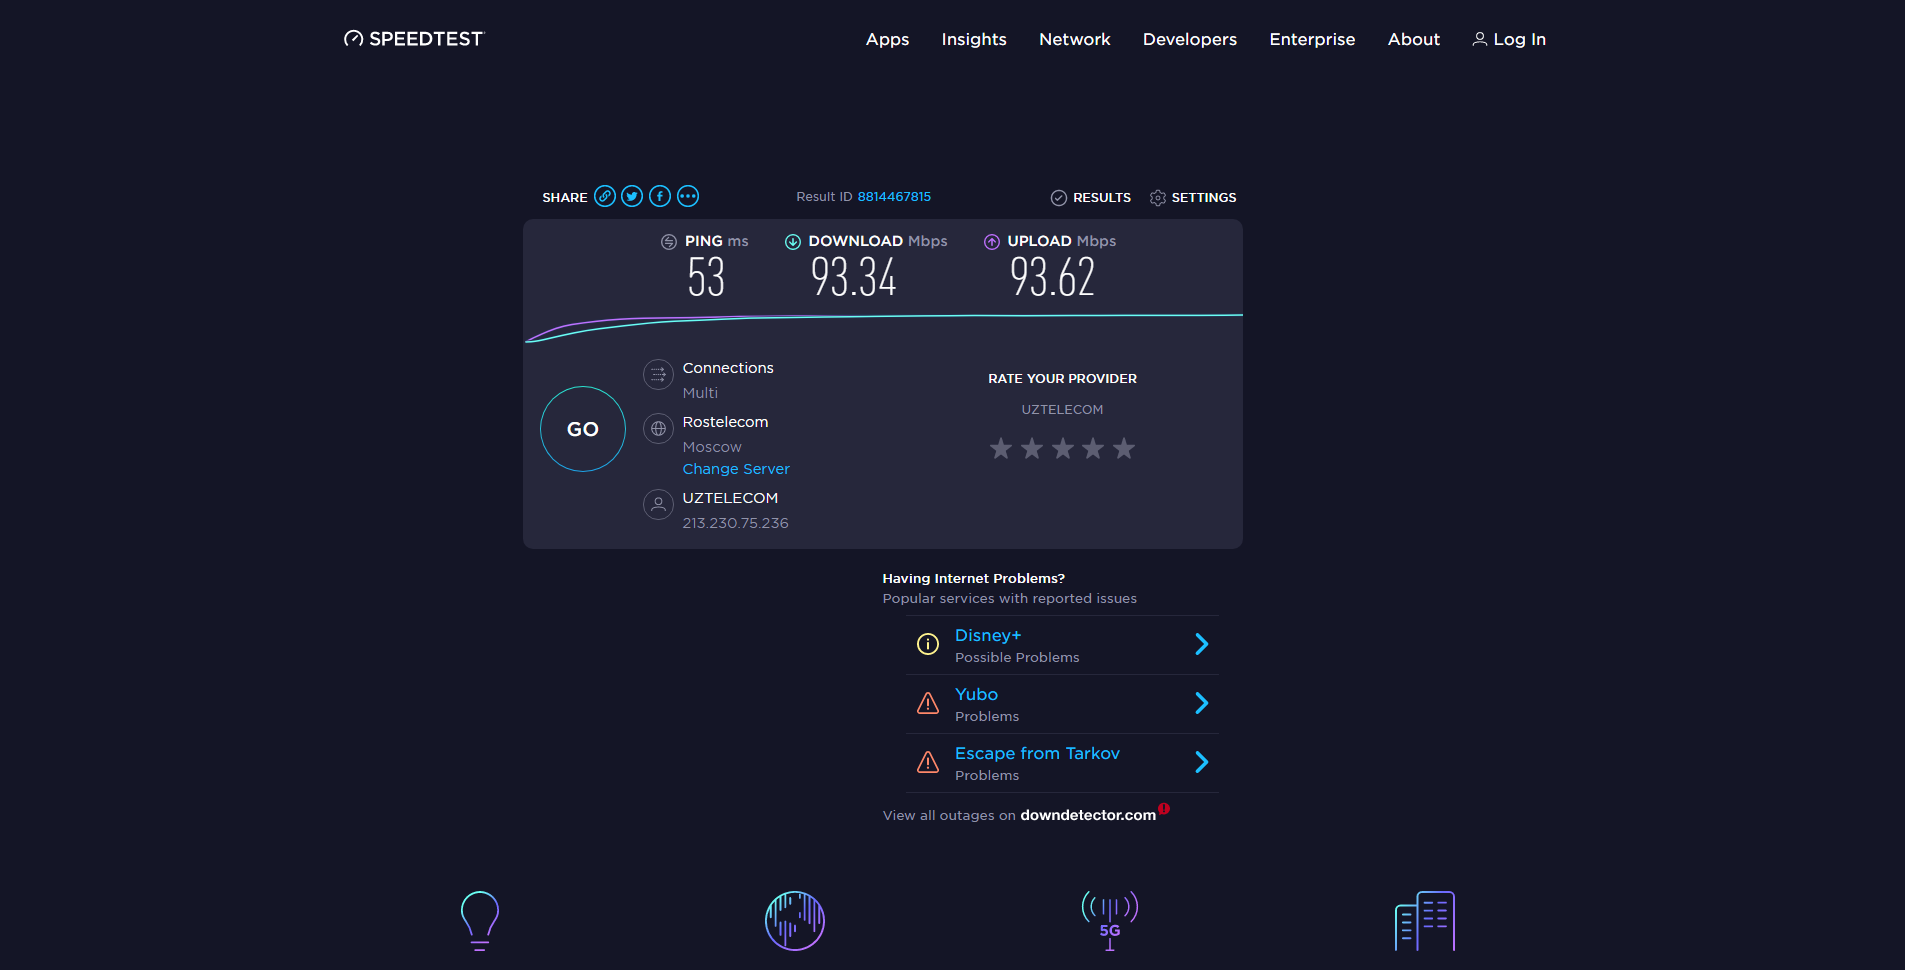
Task: Expand the Escape from Tarkov chevron
Action: (1202, 762)
